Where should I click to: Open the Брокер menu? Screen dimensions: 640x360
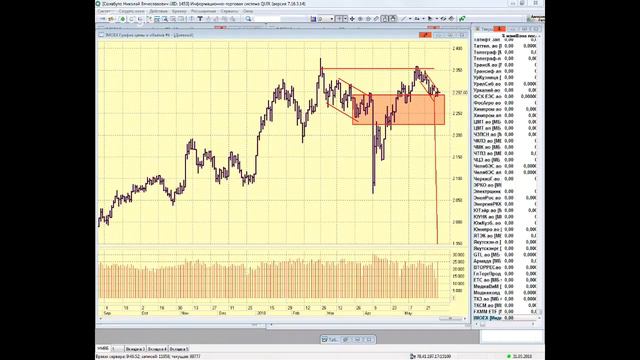[x=179, y=11]
